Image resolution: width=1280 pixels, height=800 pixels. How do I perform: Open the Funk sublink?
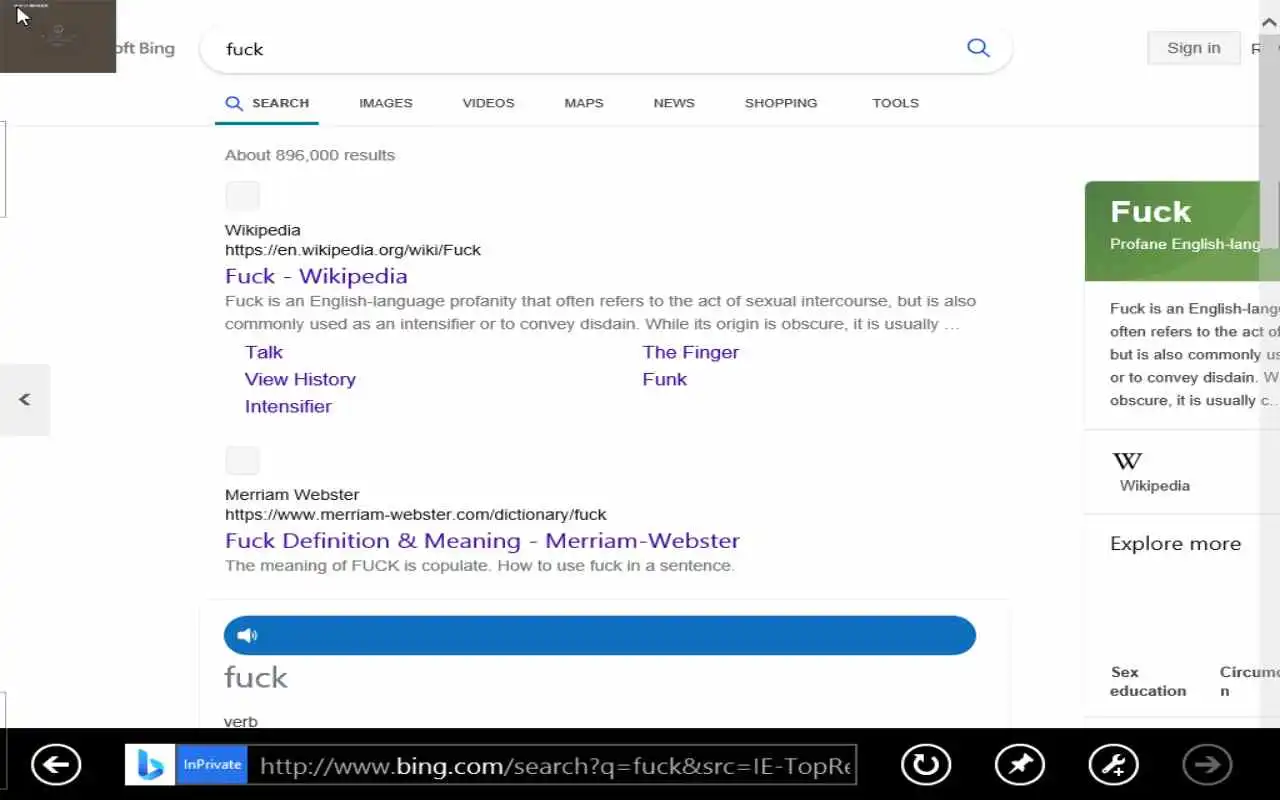coord(665,379)
